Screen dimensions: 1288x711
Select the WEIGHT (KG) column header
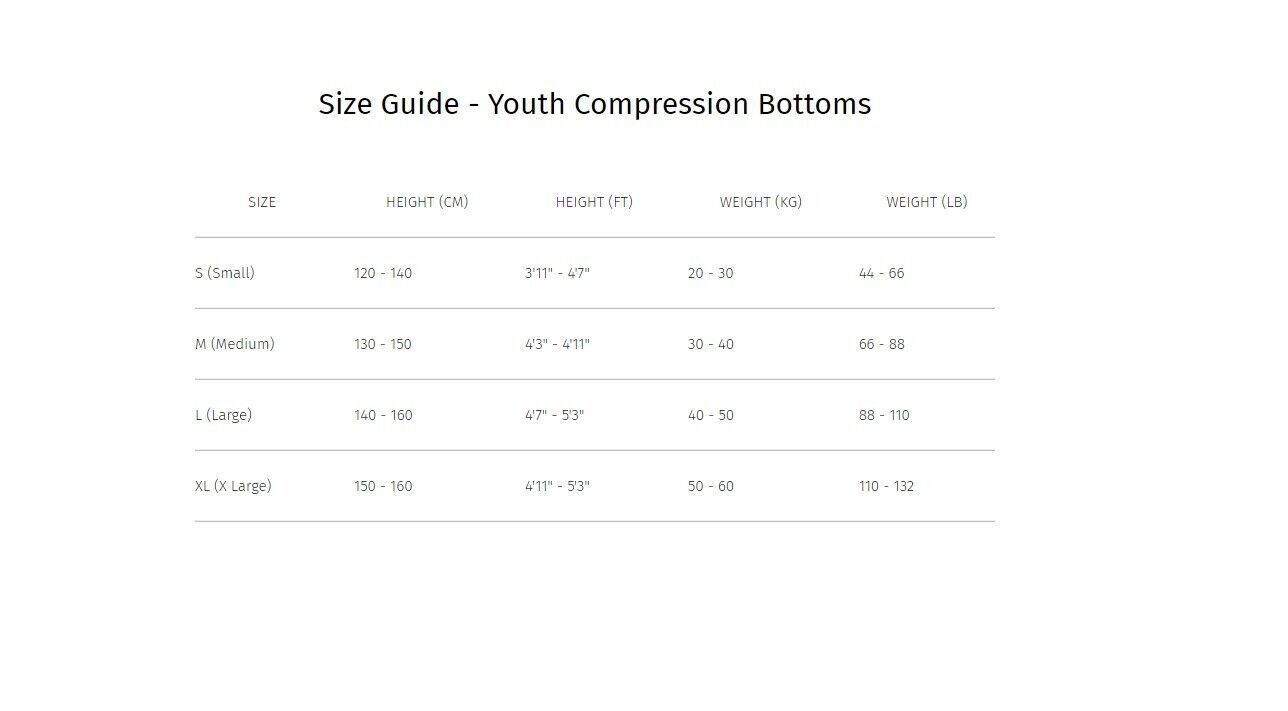click(761, 202)
